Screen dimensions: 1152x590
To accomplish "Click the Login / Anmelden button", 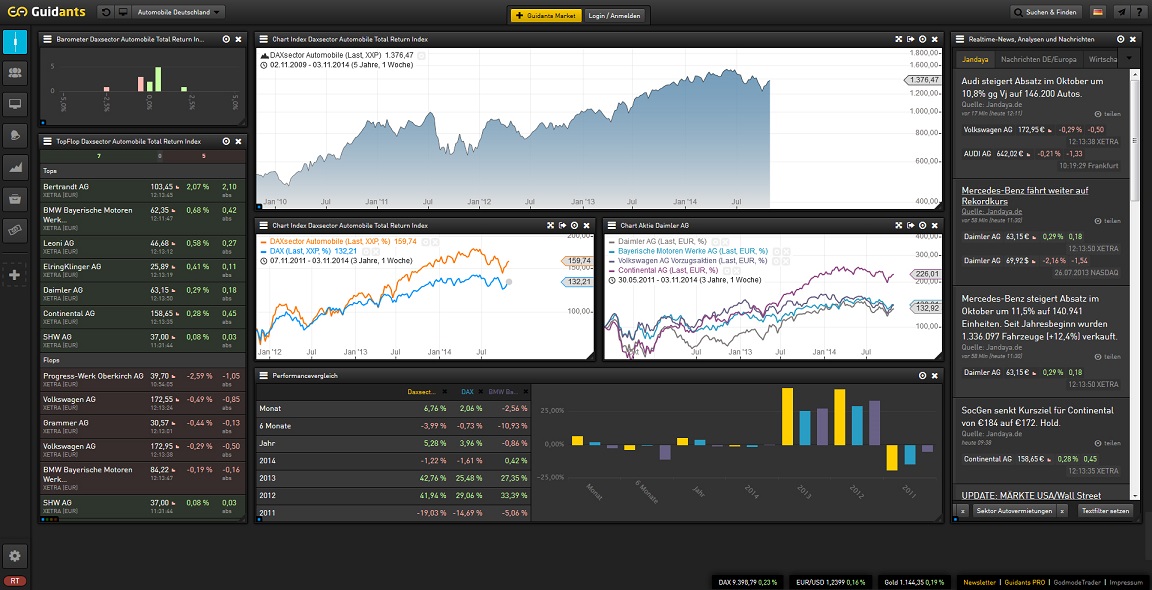I will click(x=614, y=15).
